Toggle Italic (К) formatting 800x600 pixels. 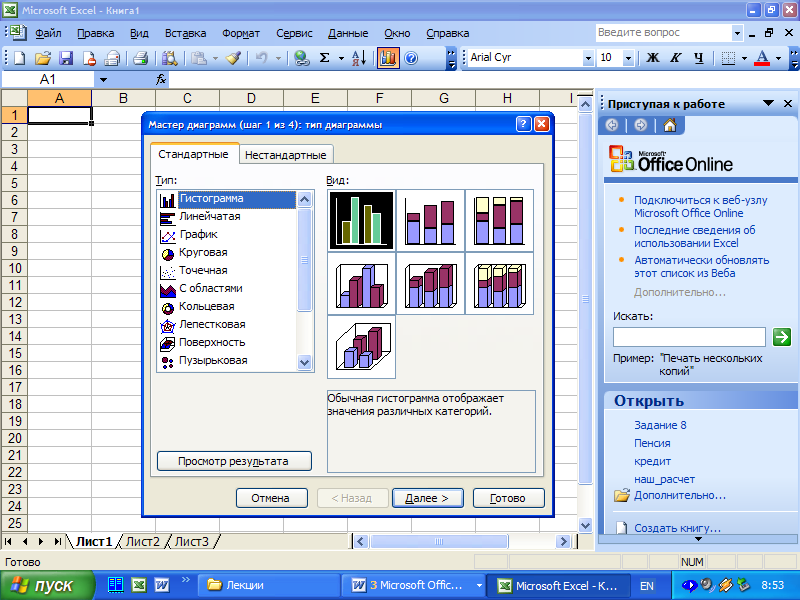point(676,58)
